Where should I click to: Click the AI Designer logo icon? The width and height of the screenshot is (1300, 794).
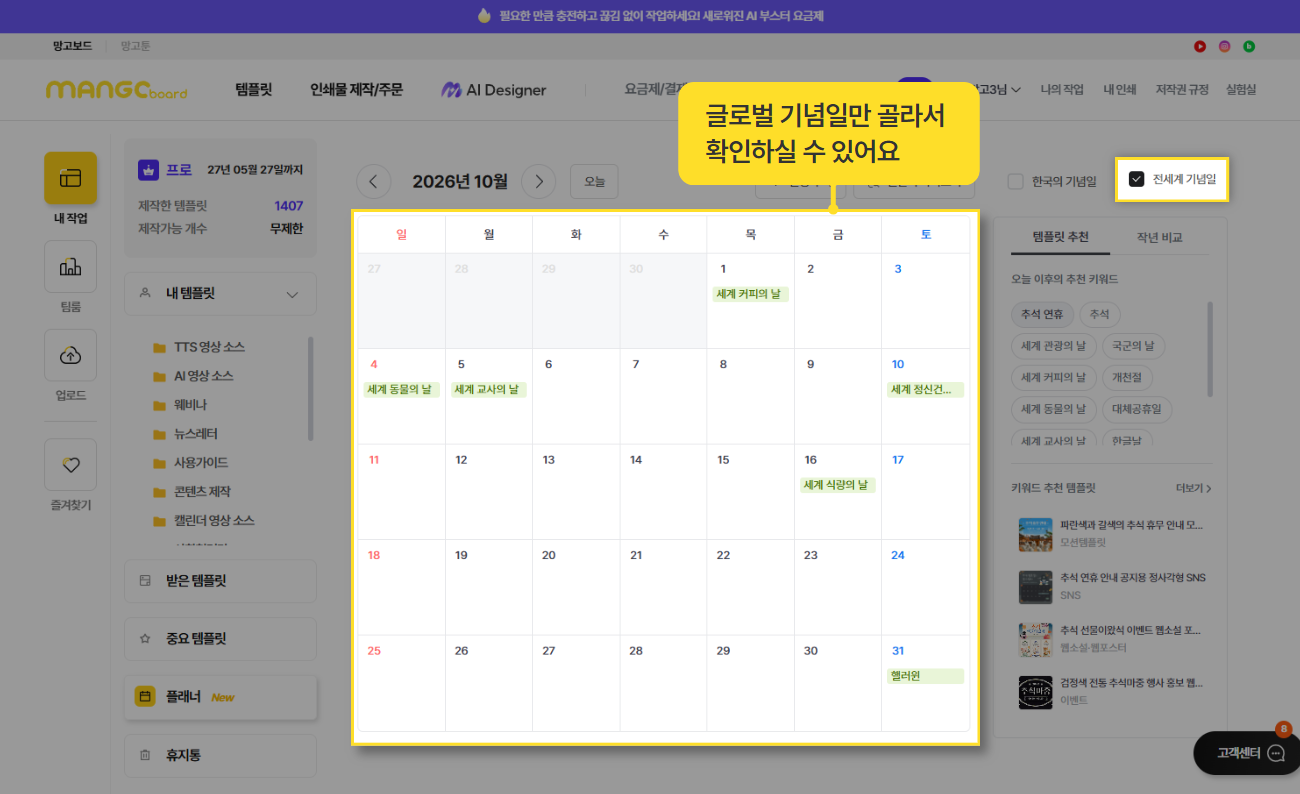(451, 90)
